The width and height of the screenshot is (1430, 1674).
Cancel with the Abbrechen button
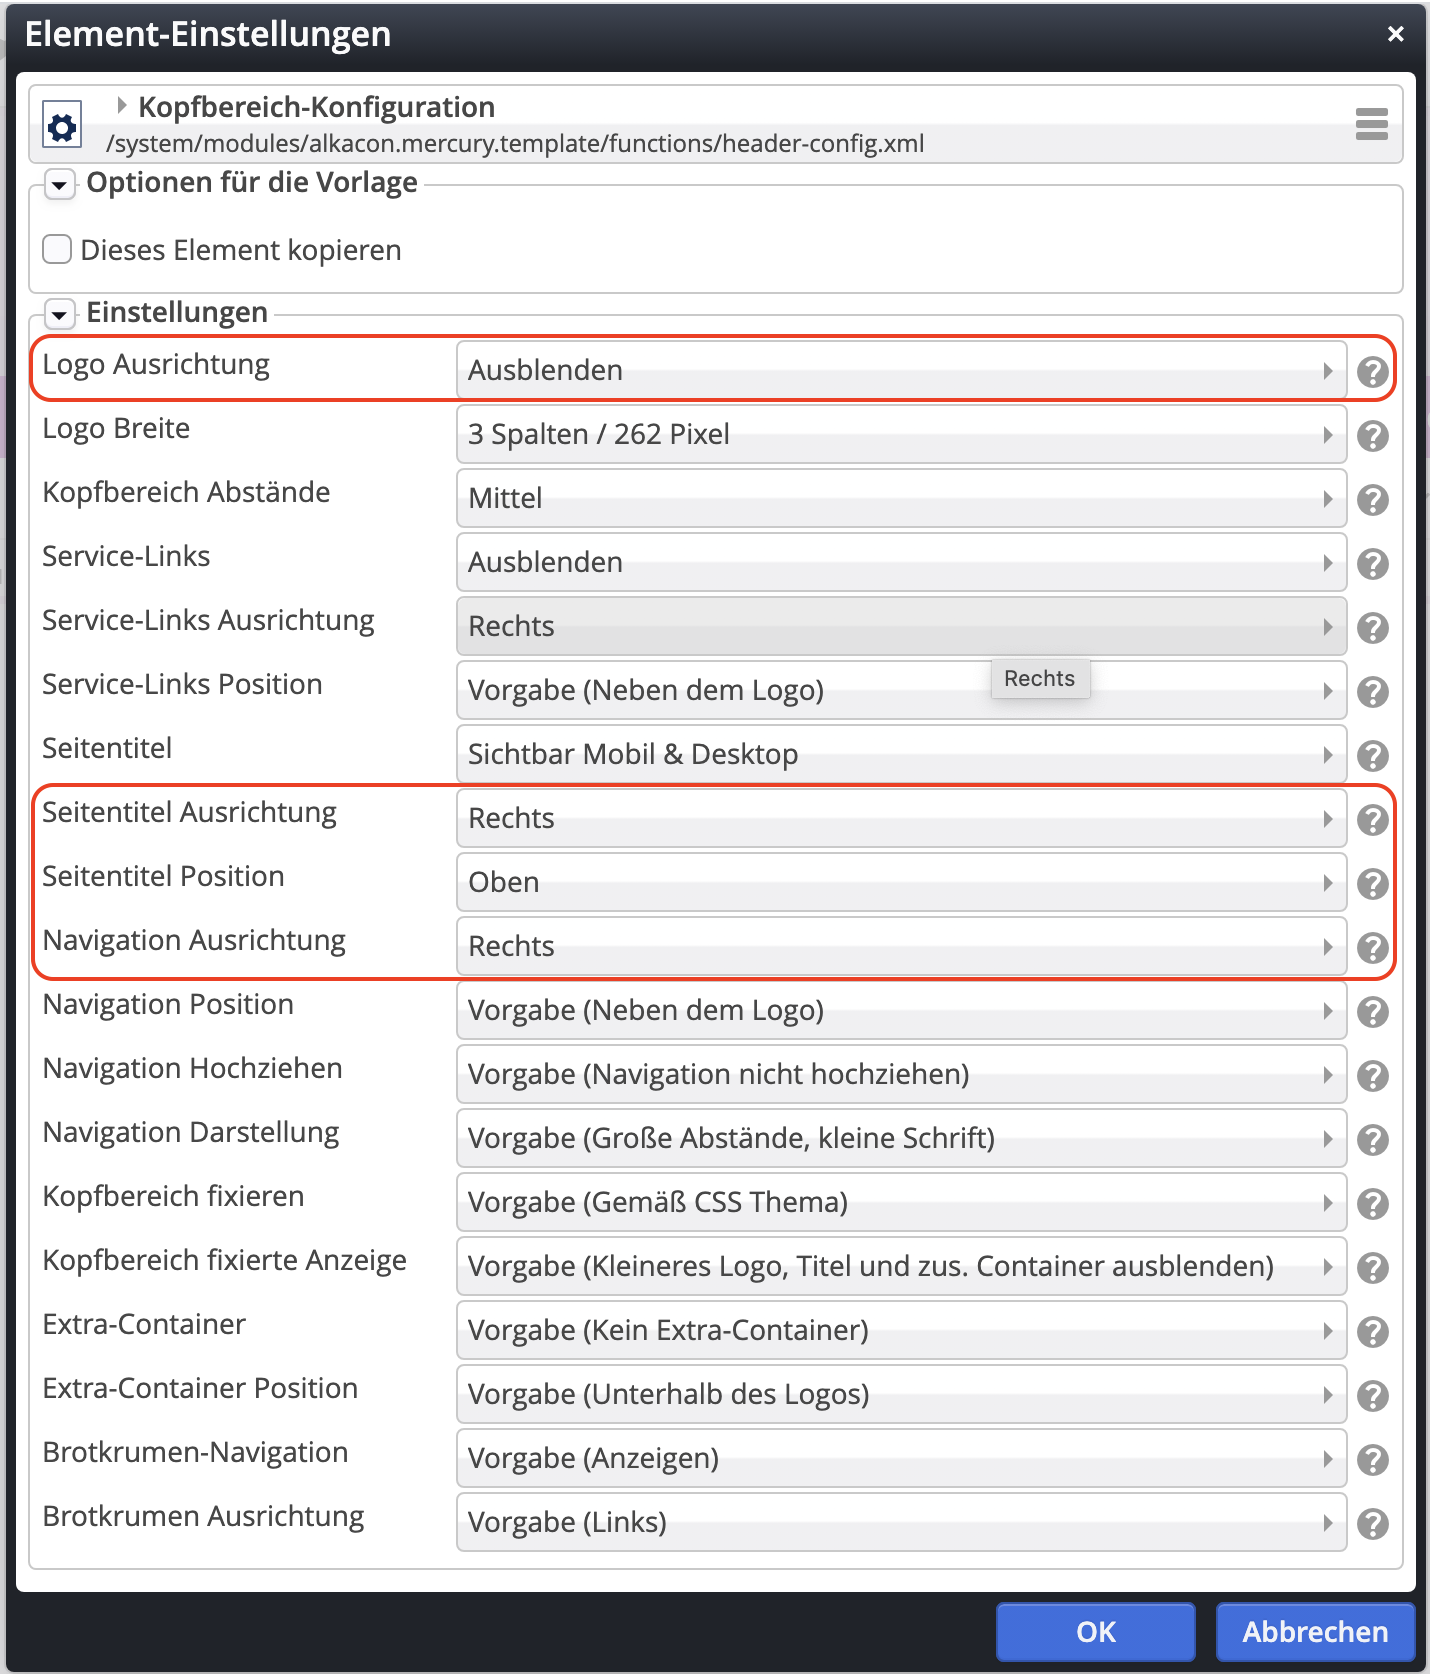click(1315, 1632)
